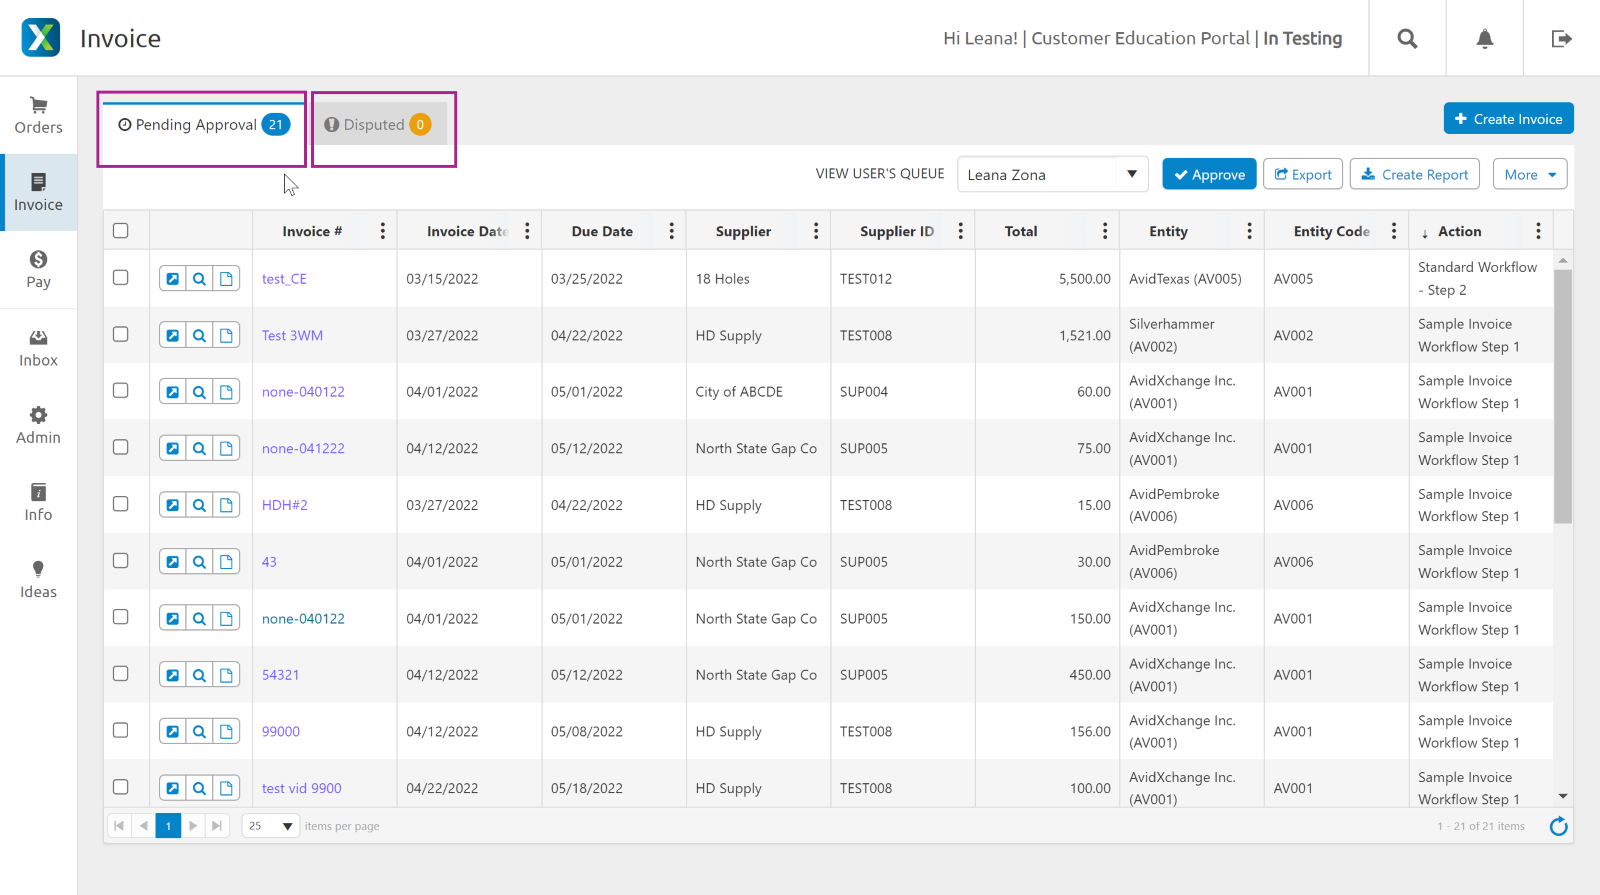Click the grid's vertical scrollbar thumb

1563,396
